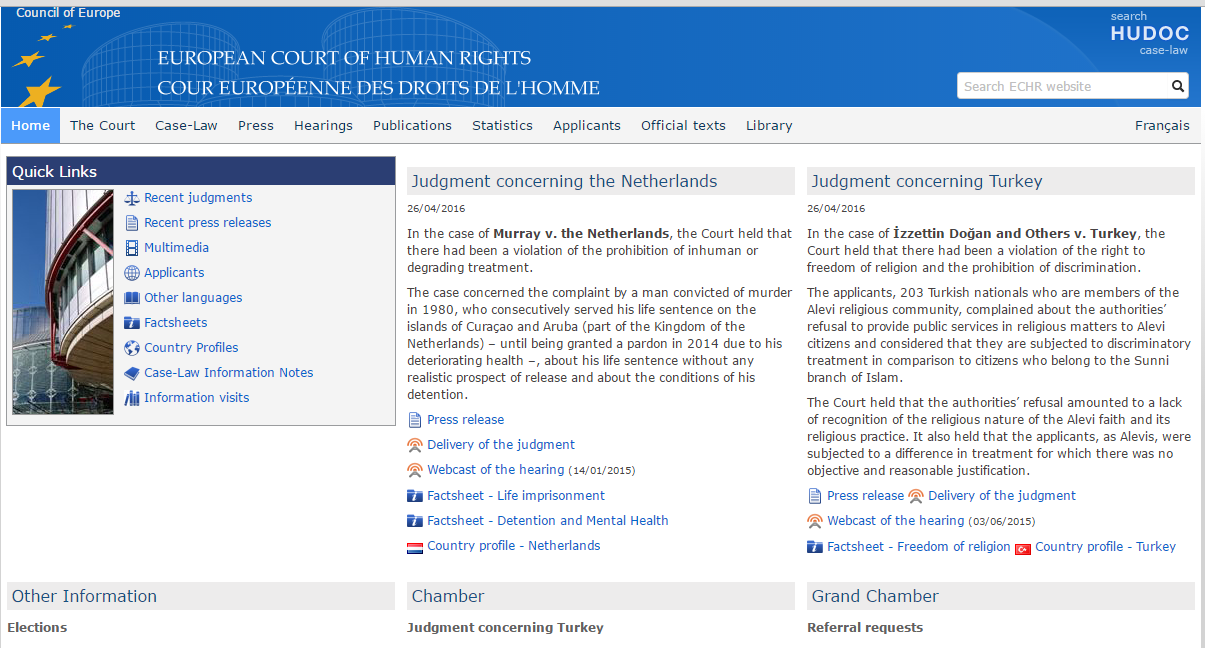This screenshot has height=648, width=1205.
Task: Open the Press menu
Action: pyautogui.click(x=256, y=126)
